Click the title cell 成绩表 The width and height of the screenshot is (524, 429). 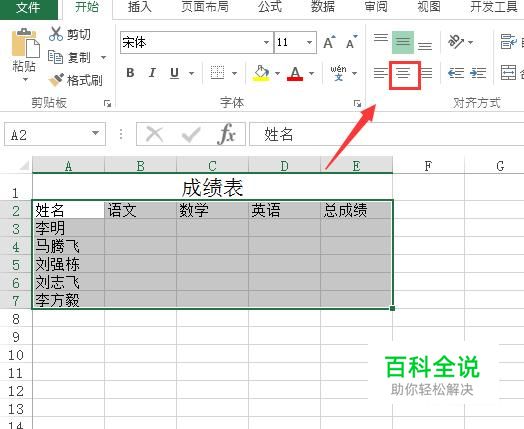pos(213,187)
